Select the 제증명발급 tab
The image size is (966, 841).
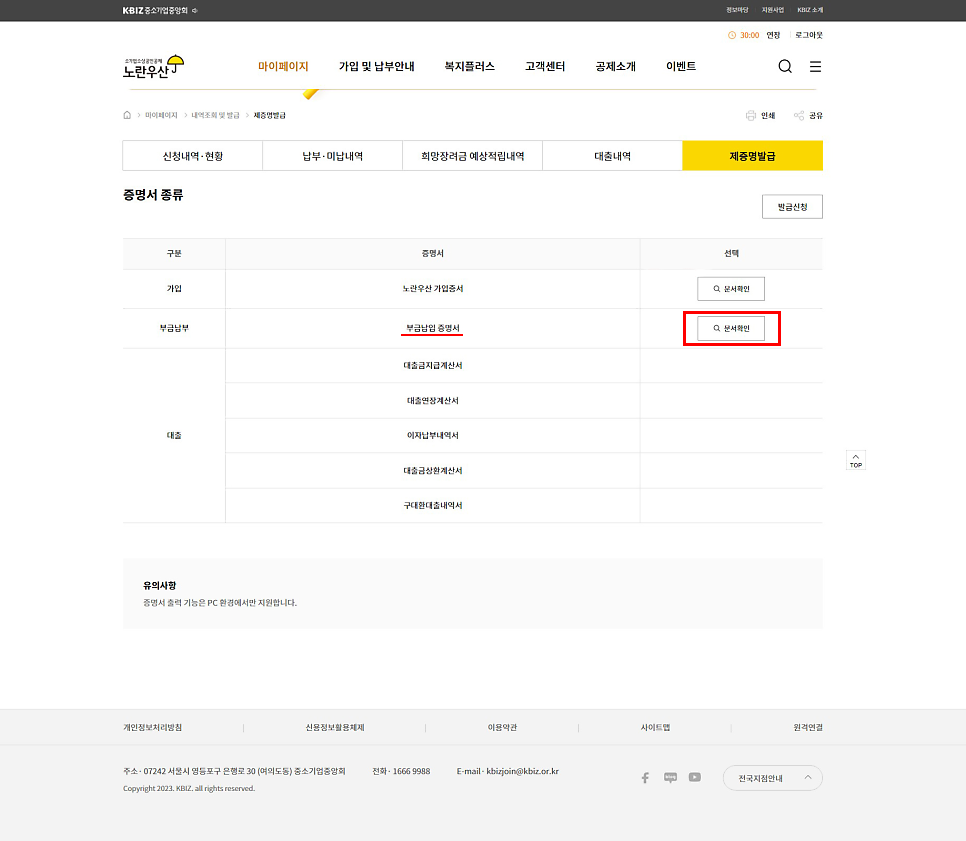coord(752,156)
